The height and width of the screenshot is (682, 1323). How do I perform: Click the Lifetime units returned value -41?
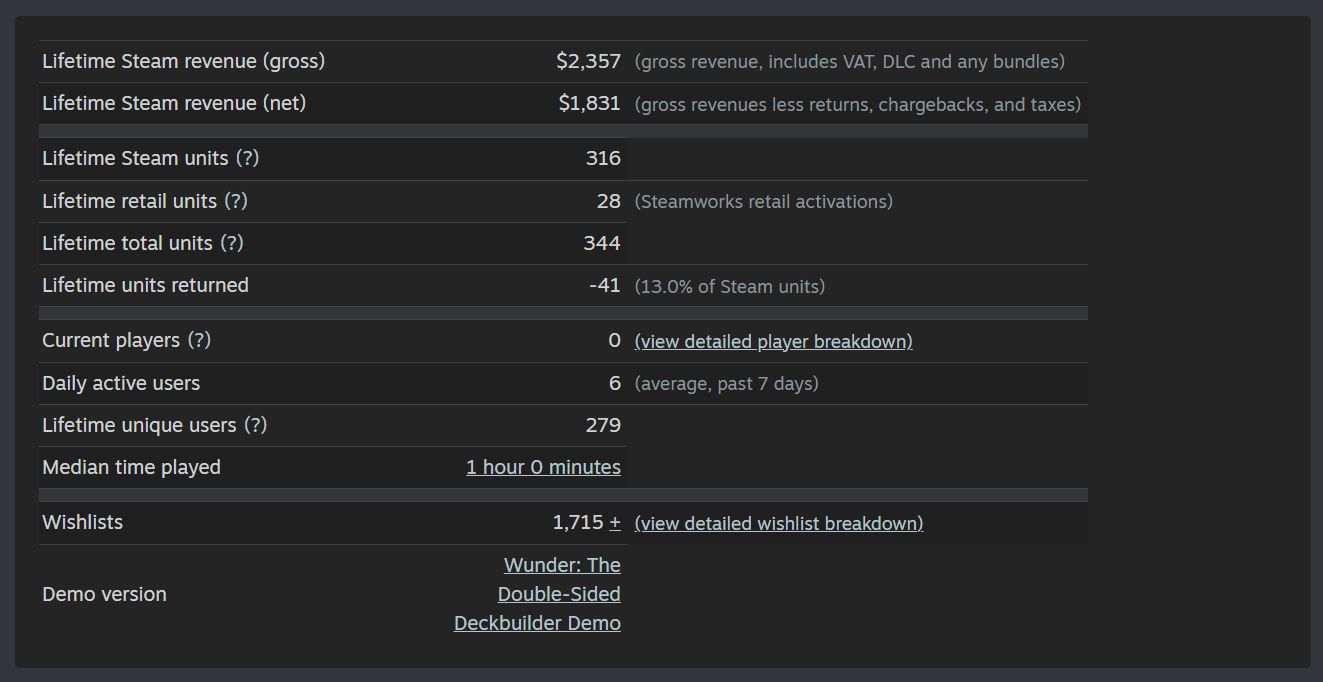pos(605,285)
